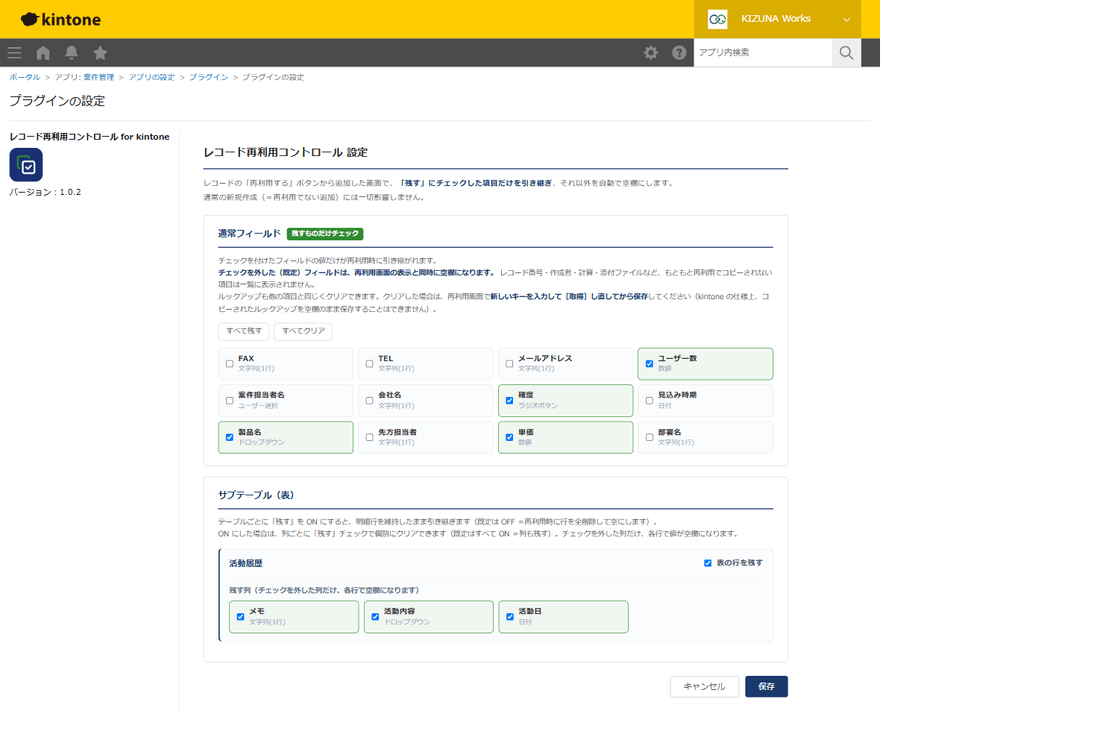Click the サブテーブル（表） section heading
Viewport: 1100px width, 732px height.
click(256, 495)
